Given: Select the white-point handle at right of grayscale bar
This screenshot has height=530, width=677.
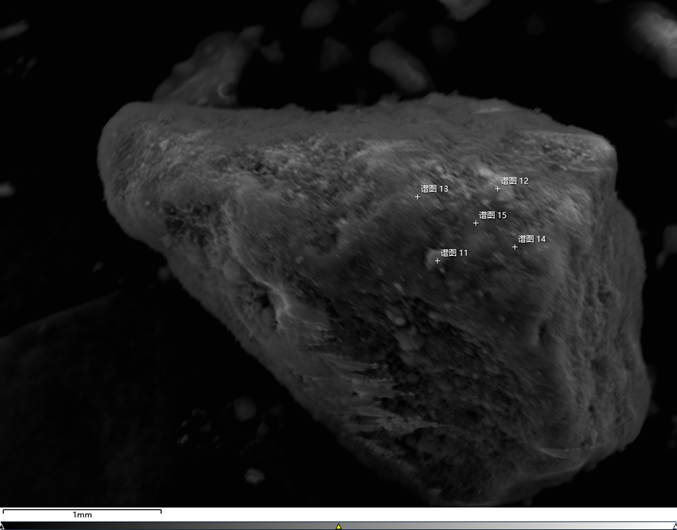Looking at the screenshot, I should point(674,526).
